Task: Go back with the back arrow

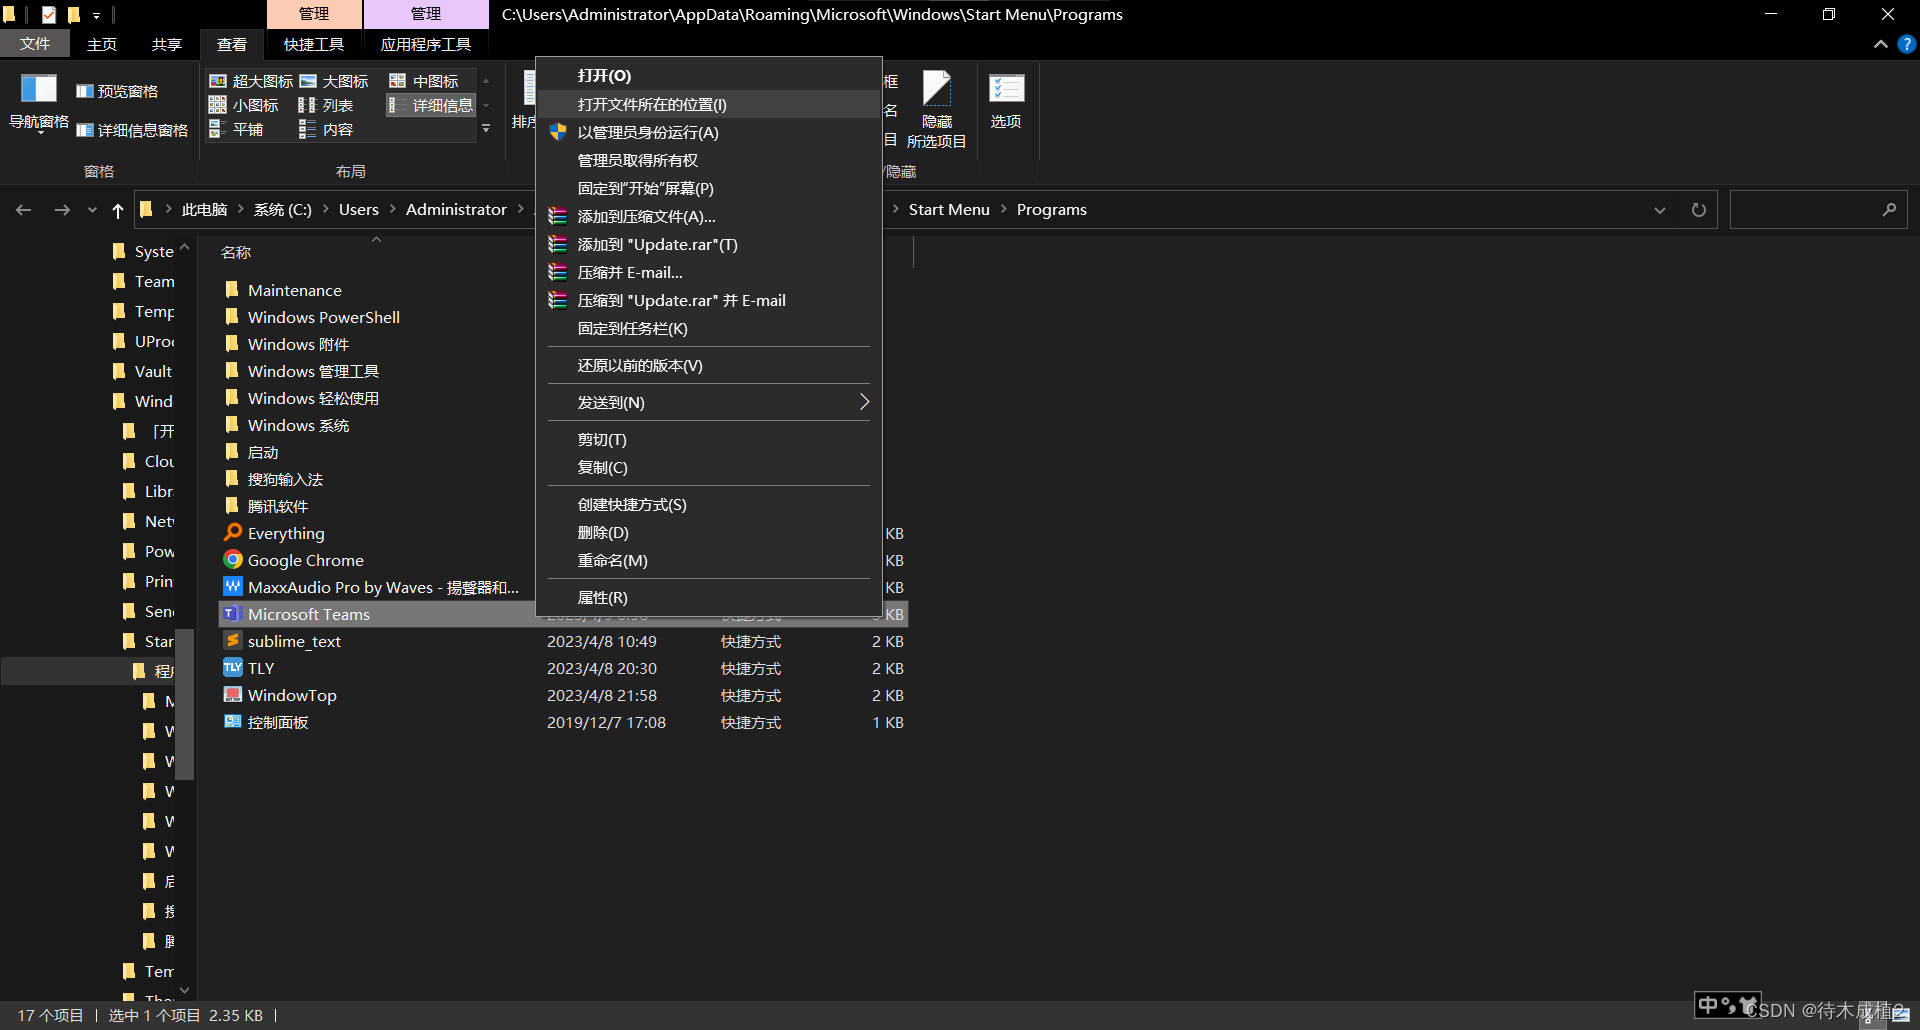Action: point(24,210)
